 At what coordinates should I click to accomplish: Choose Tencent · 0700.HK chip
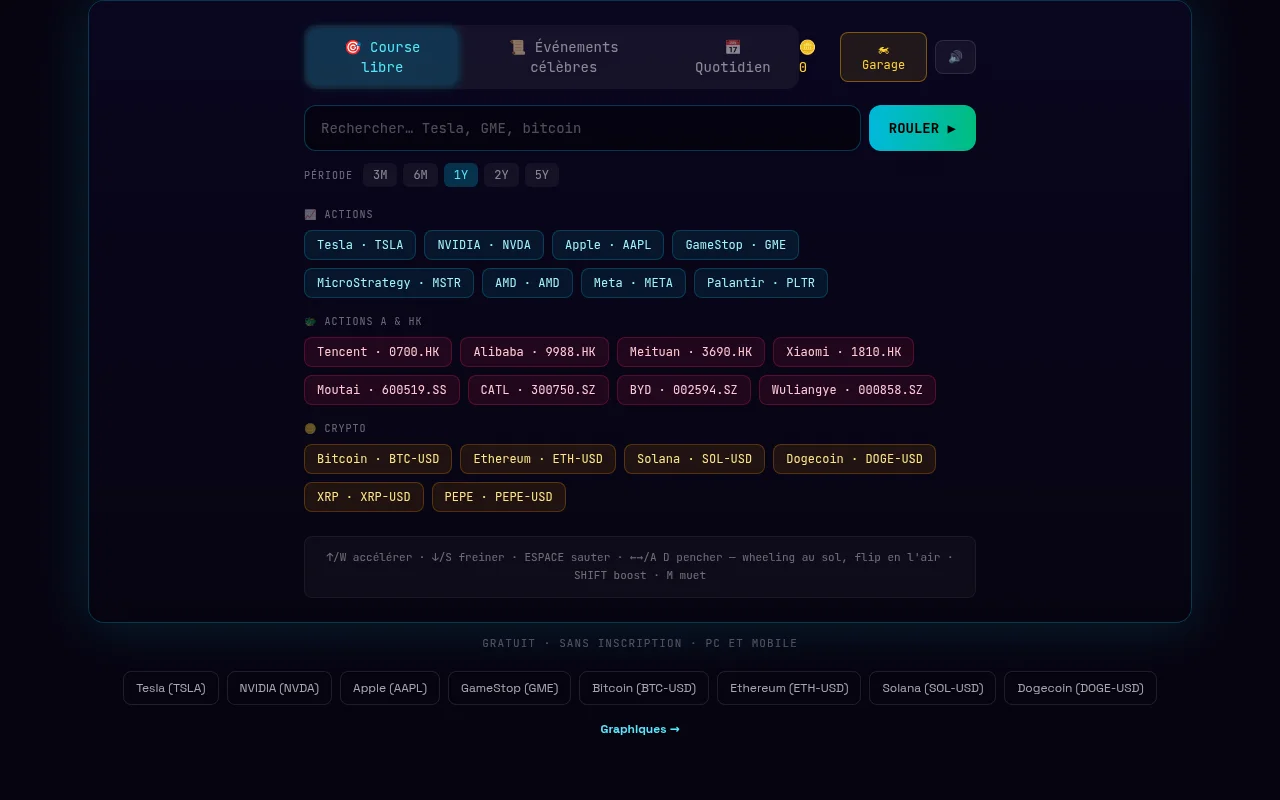[378, 352]
